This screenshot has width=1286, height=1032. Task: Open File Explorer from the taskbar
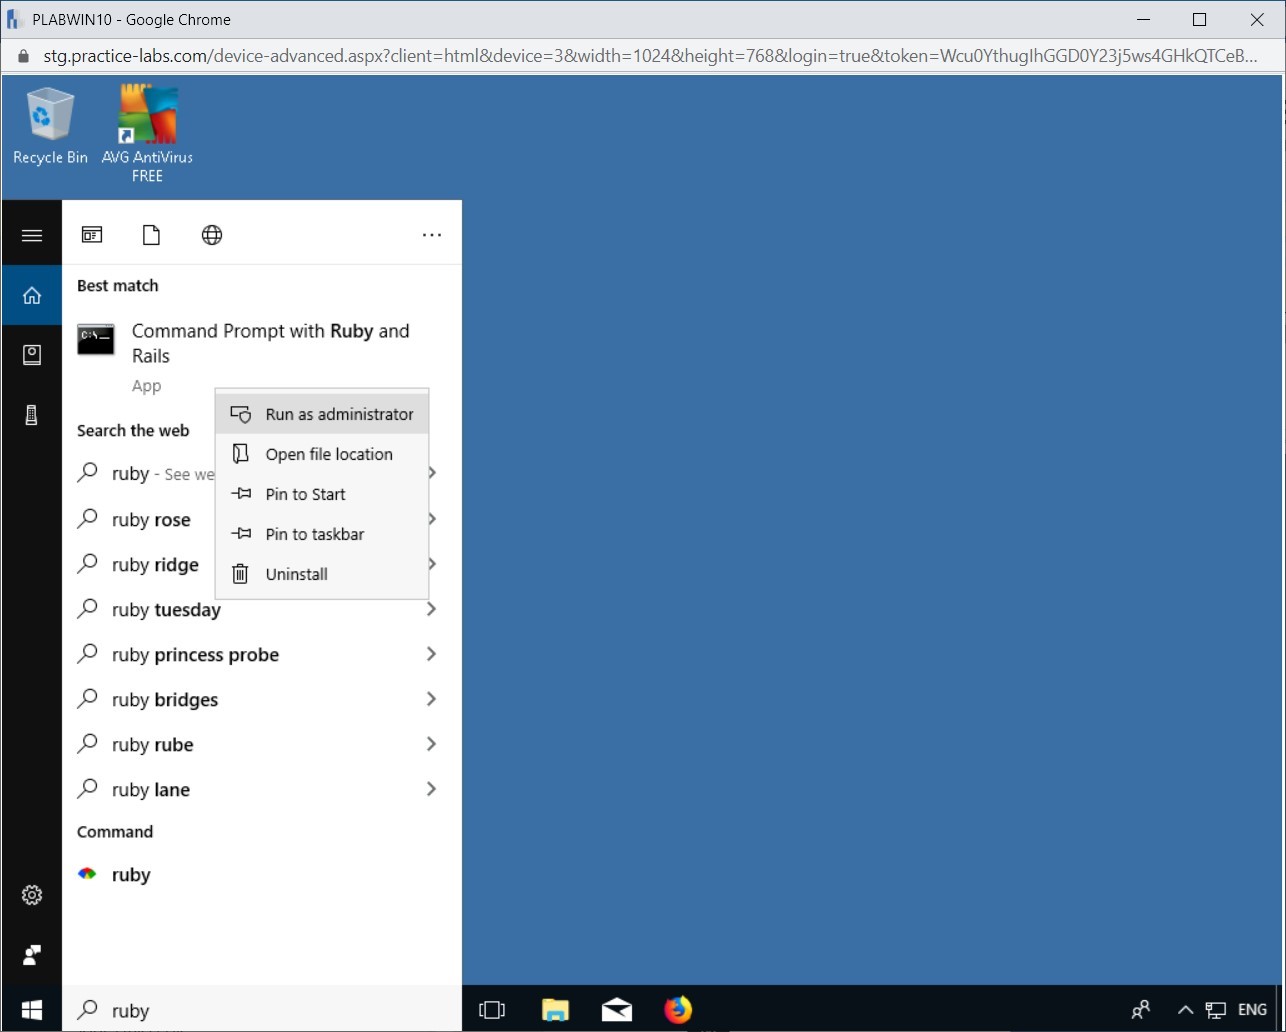555,1010
